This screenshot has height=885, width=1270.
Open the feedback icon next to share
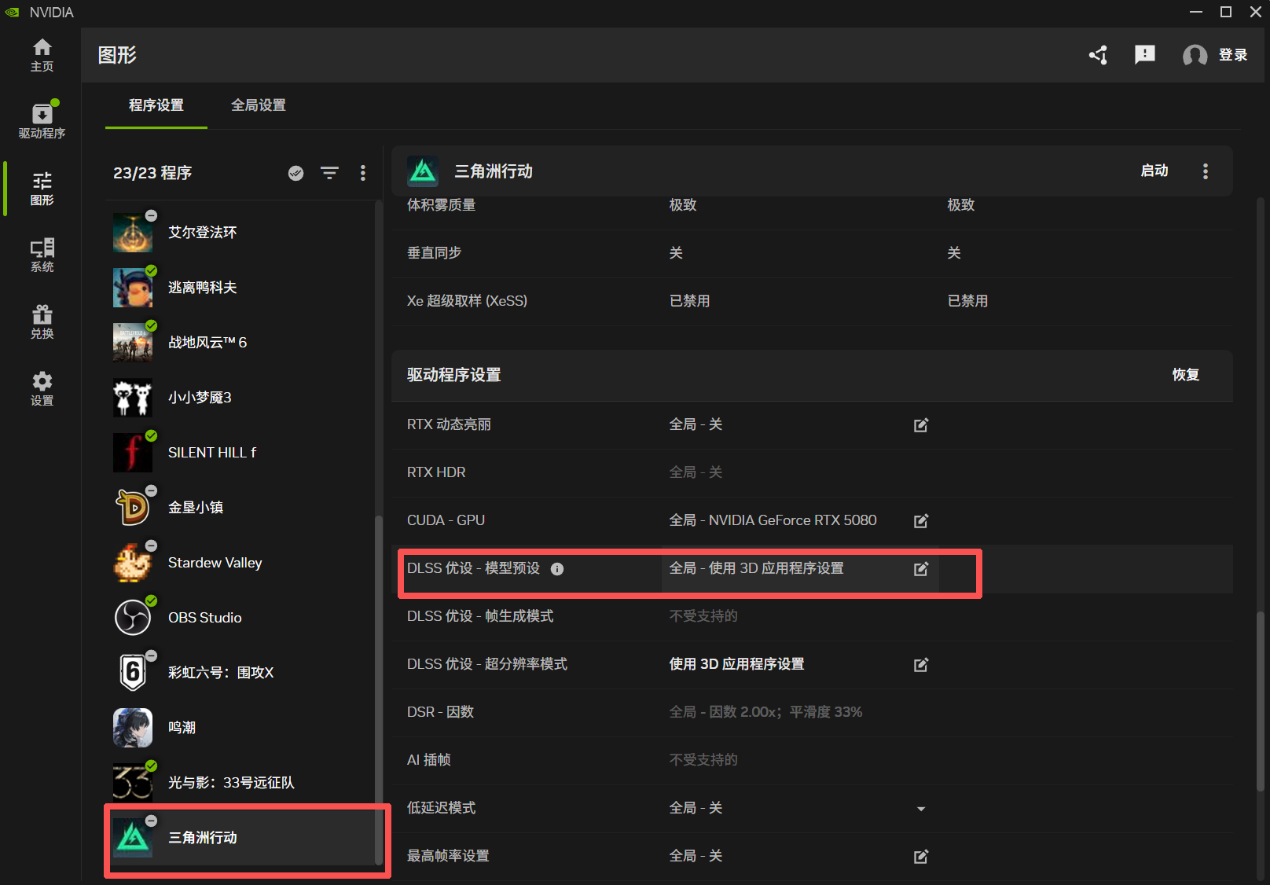coord(1144,55)
